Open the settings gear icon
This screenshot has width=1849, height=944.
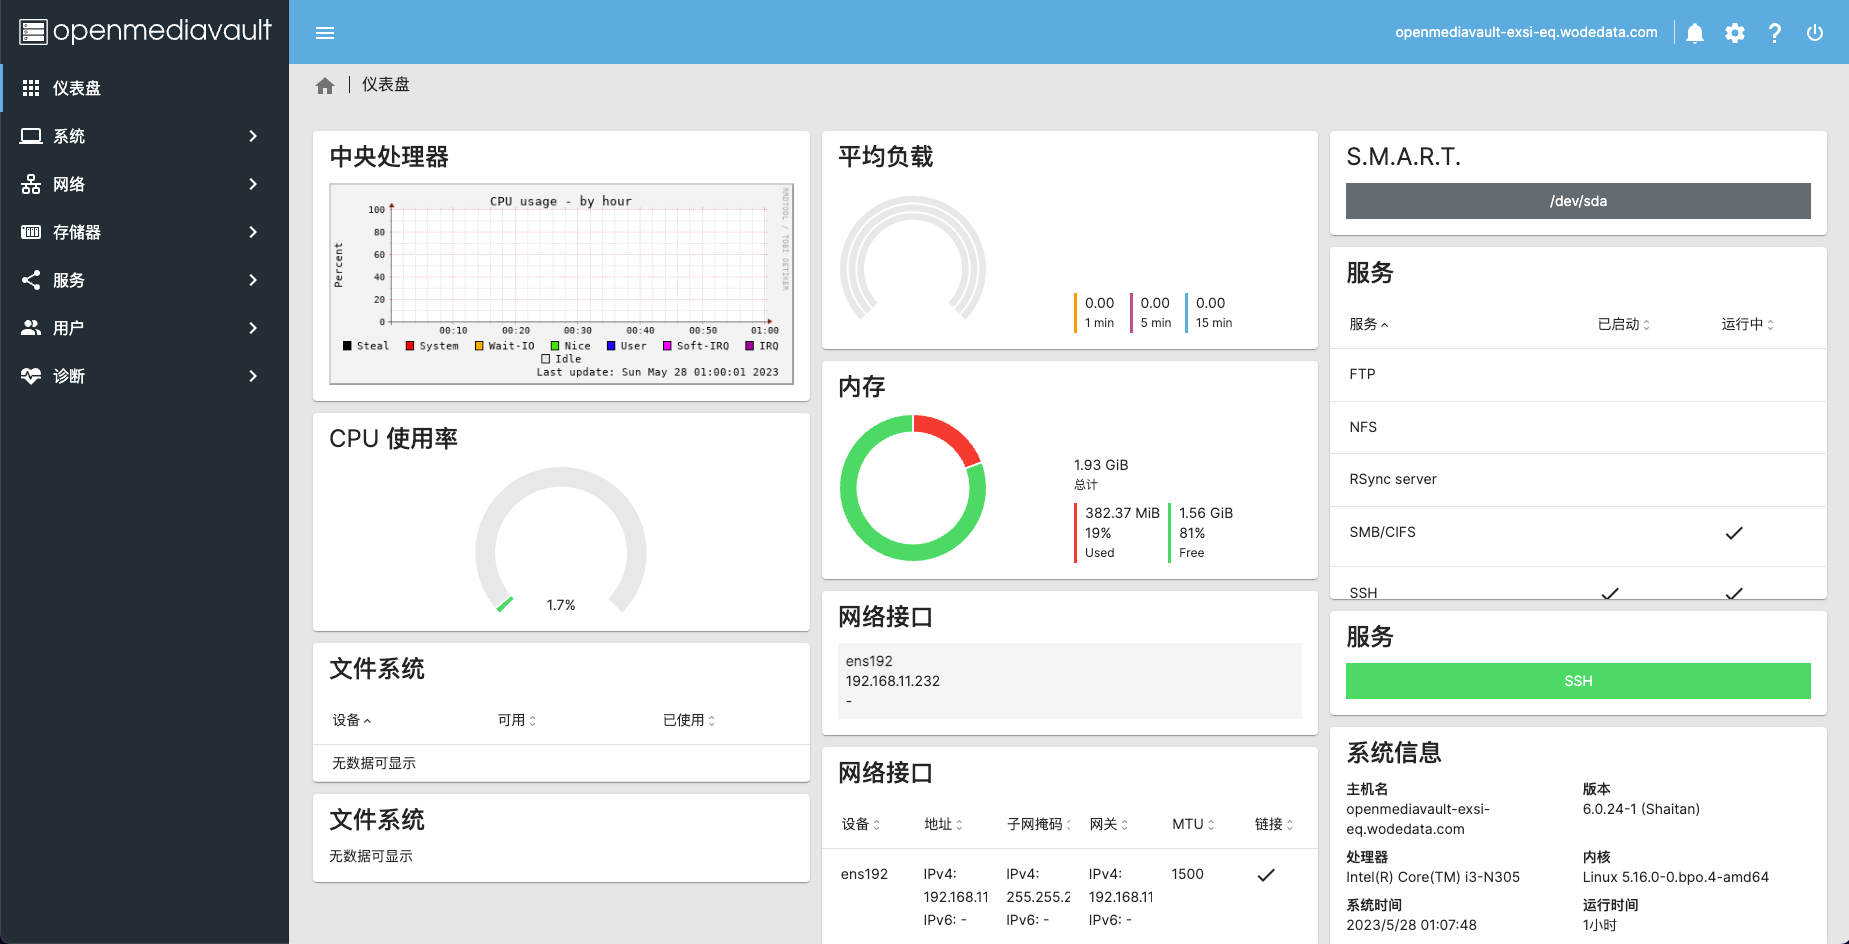tap(1735, 33)
